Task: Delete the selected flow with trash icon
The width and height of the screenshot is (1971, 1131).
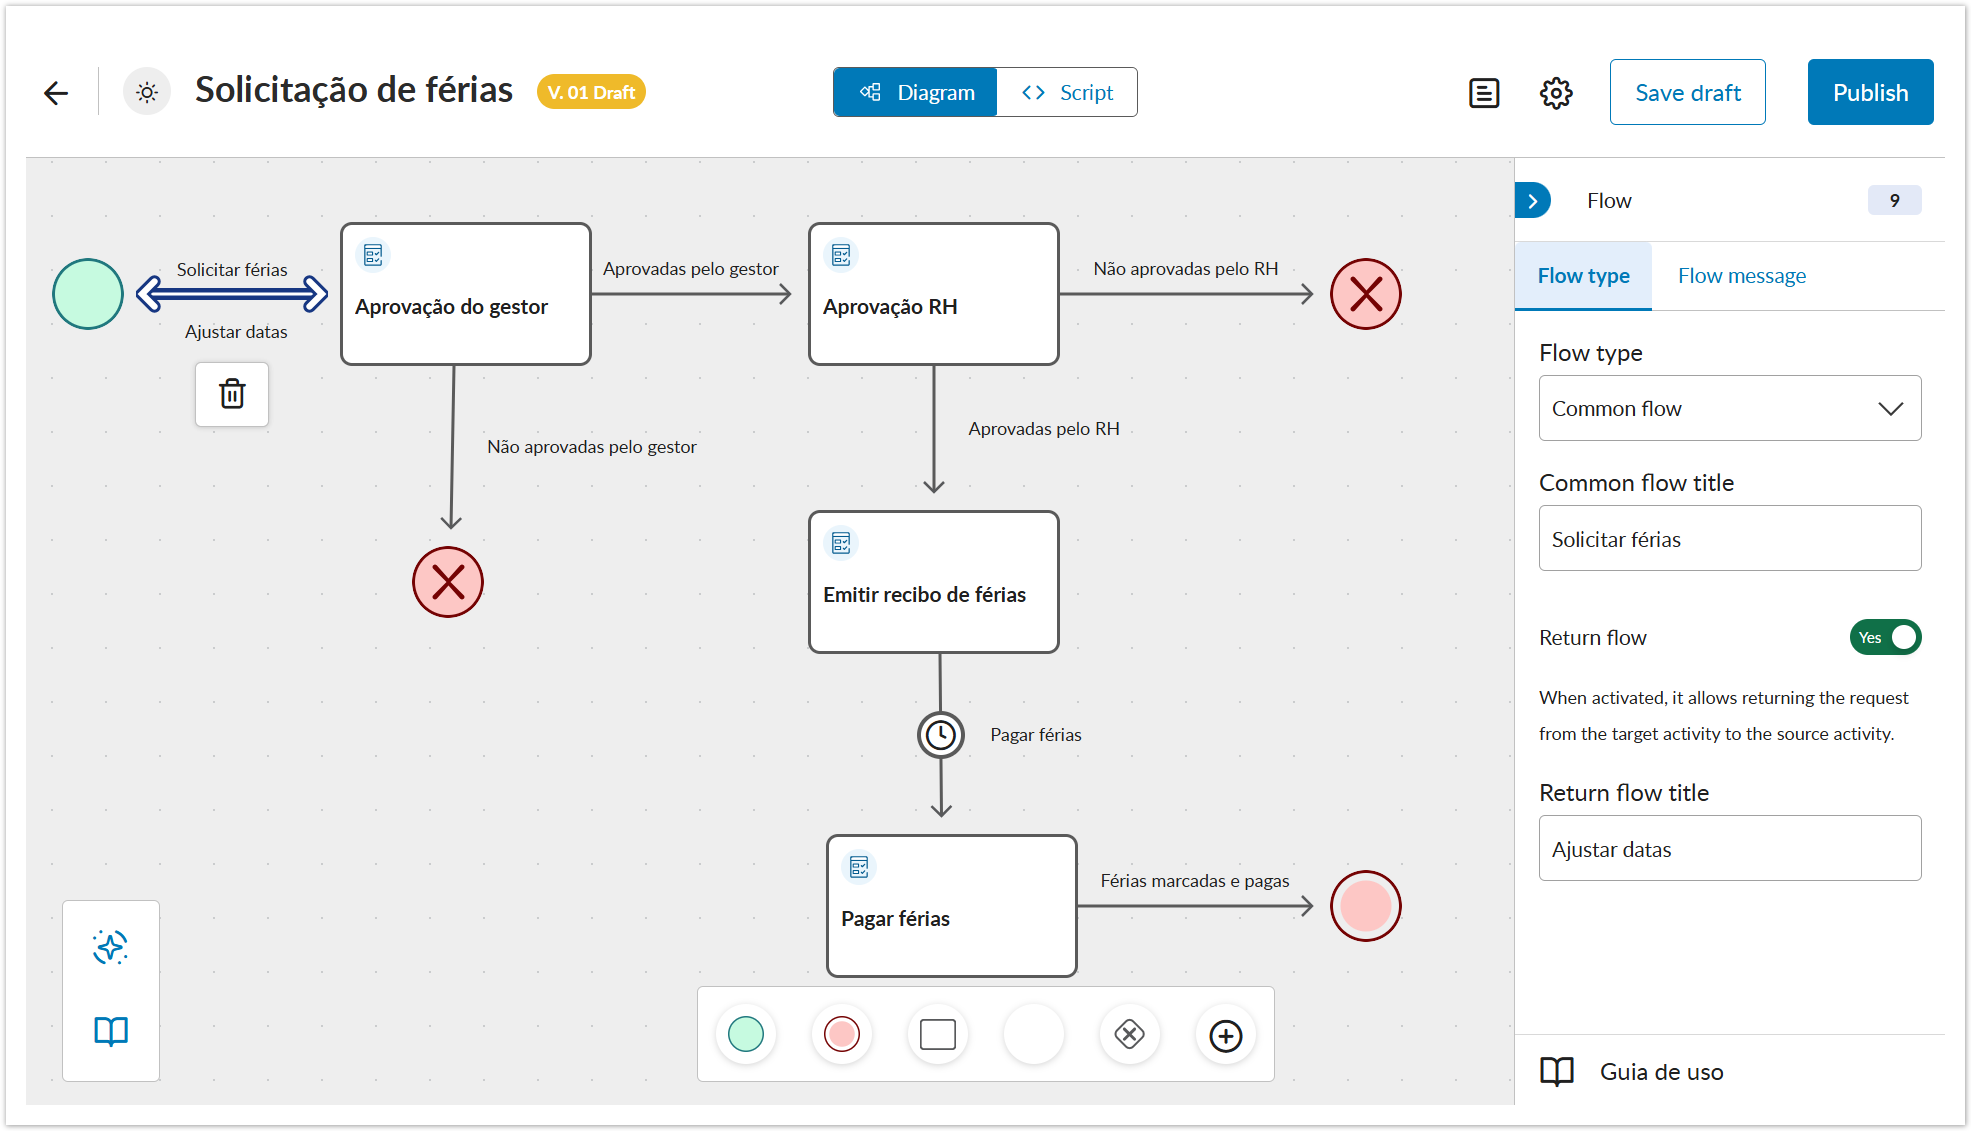Action: [232, 394]
